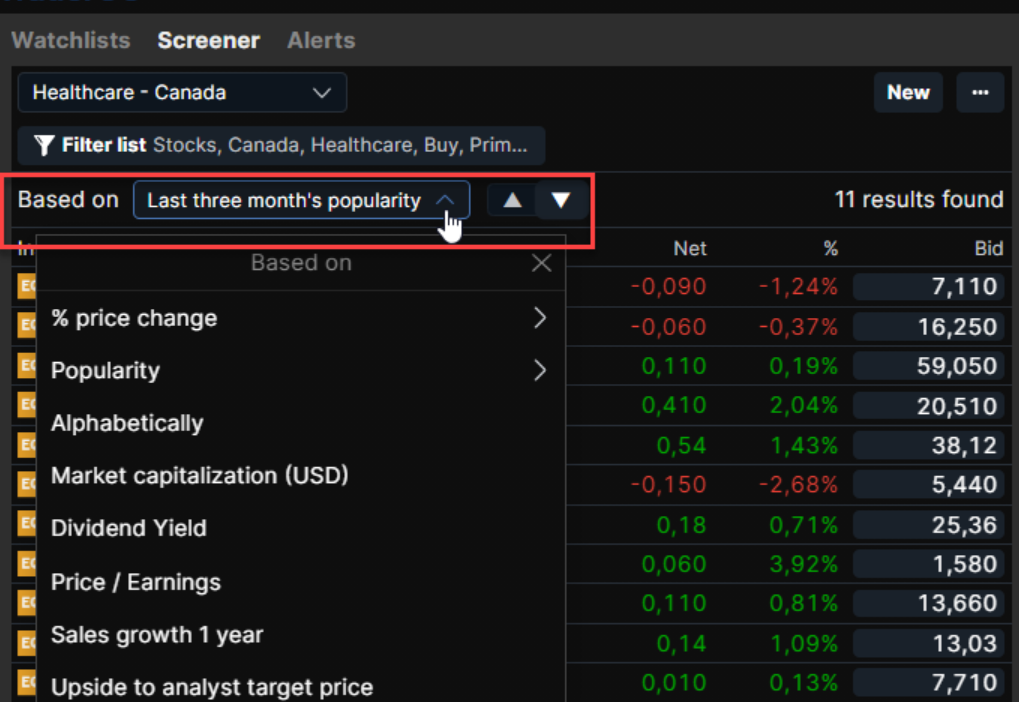The image size is (1019, 702).
Task: Open the three-dots more options menu
Action: [x=980, y=93]
